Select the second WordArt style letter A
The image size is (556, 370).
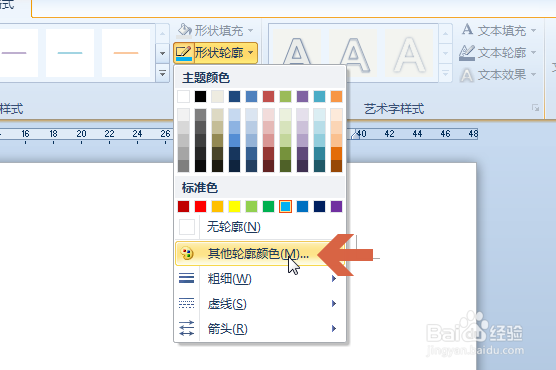pyautogui.click(x=353, y=53)
